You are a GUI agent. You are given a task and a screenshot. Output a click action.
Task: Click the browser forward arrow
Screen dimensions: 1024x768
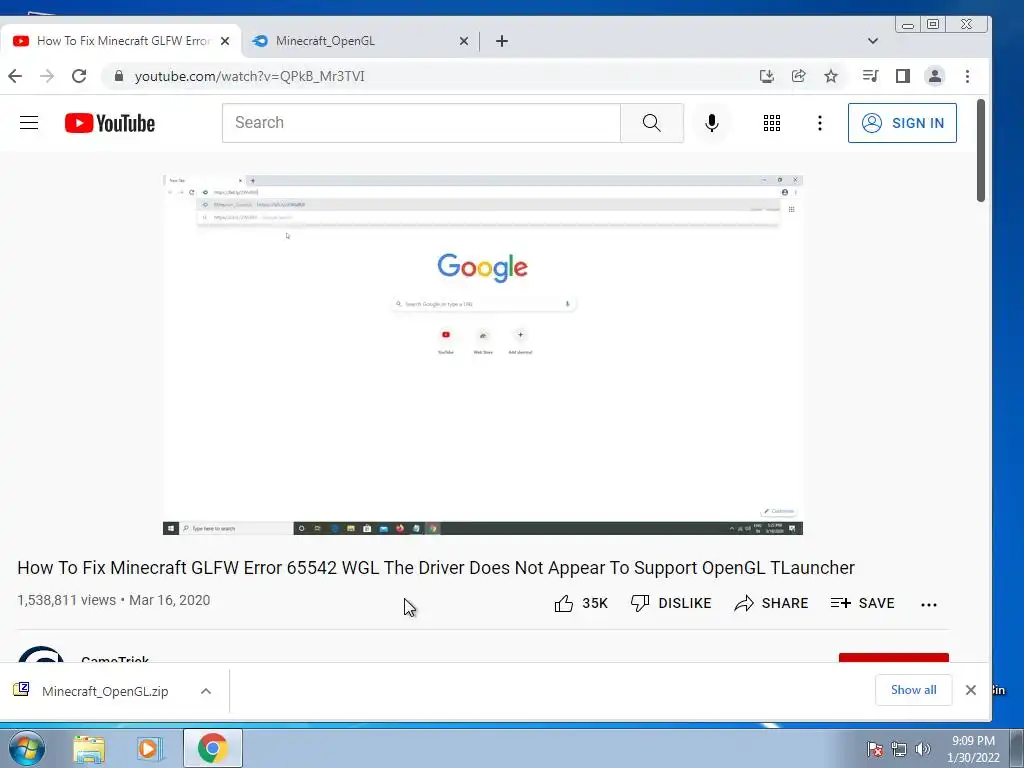tap(47, 76)
